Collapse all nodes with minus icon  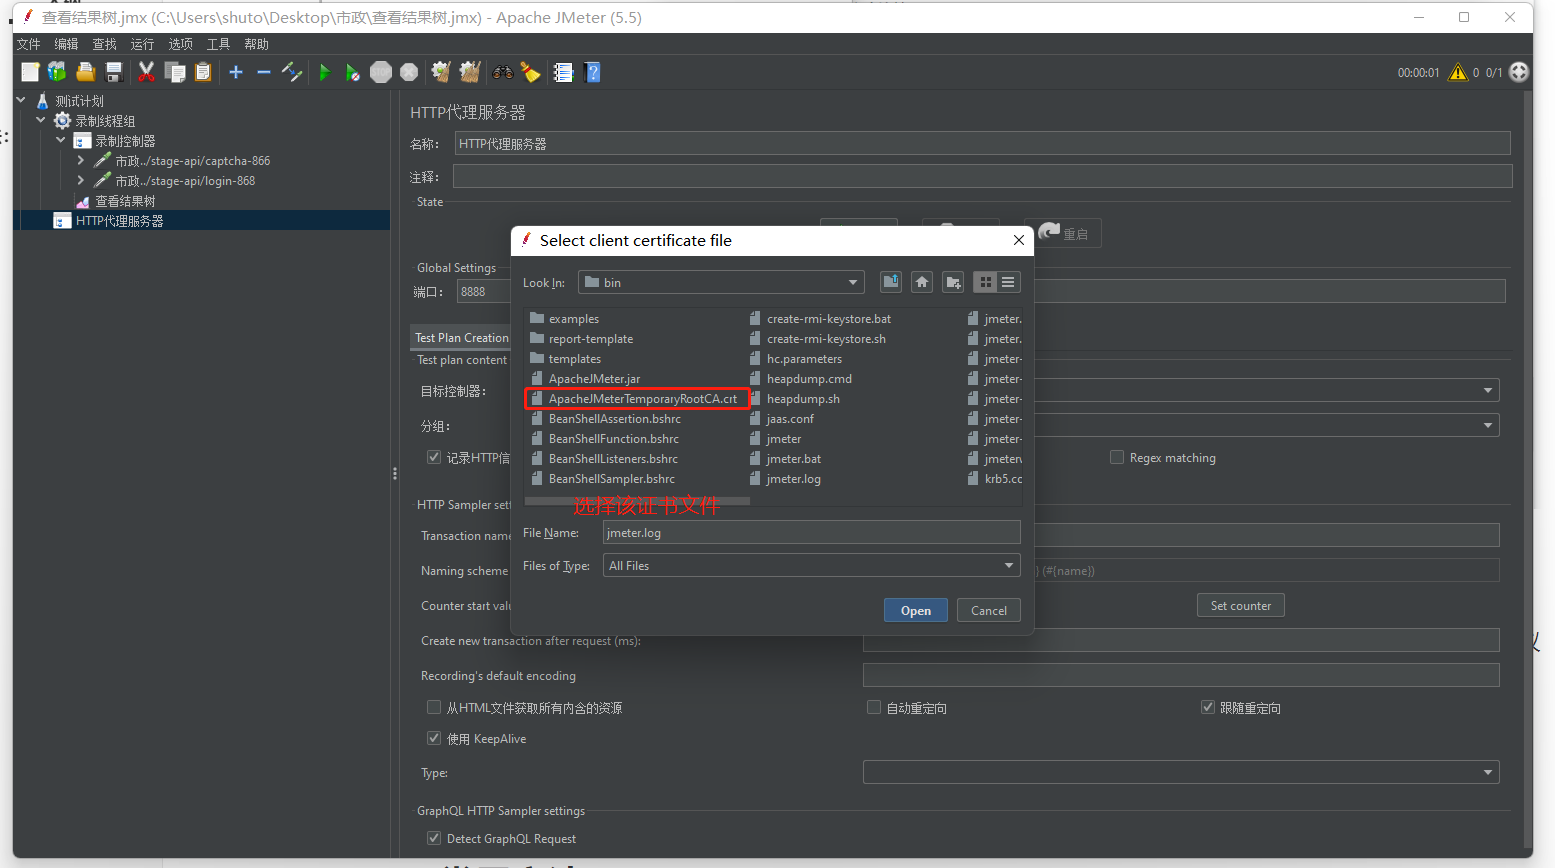pyautogui.click(x=264, y=72)
